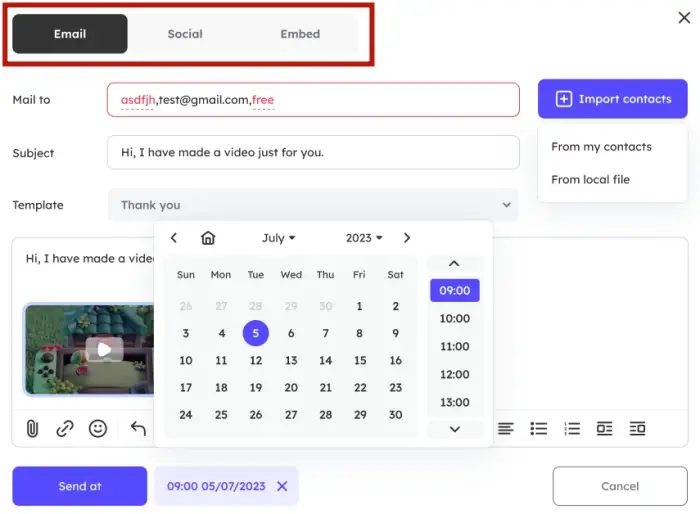The width and height of the screenshot is (700, 514).
Task: Go to next month in calendar
Action: [x=406, y=238]
